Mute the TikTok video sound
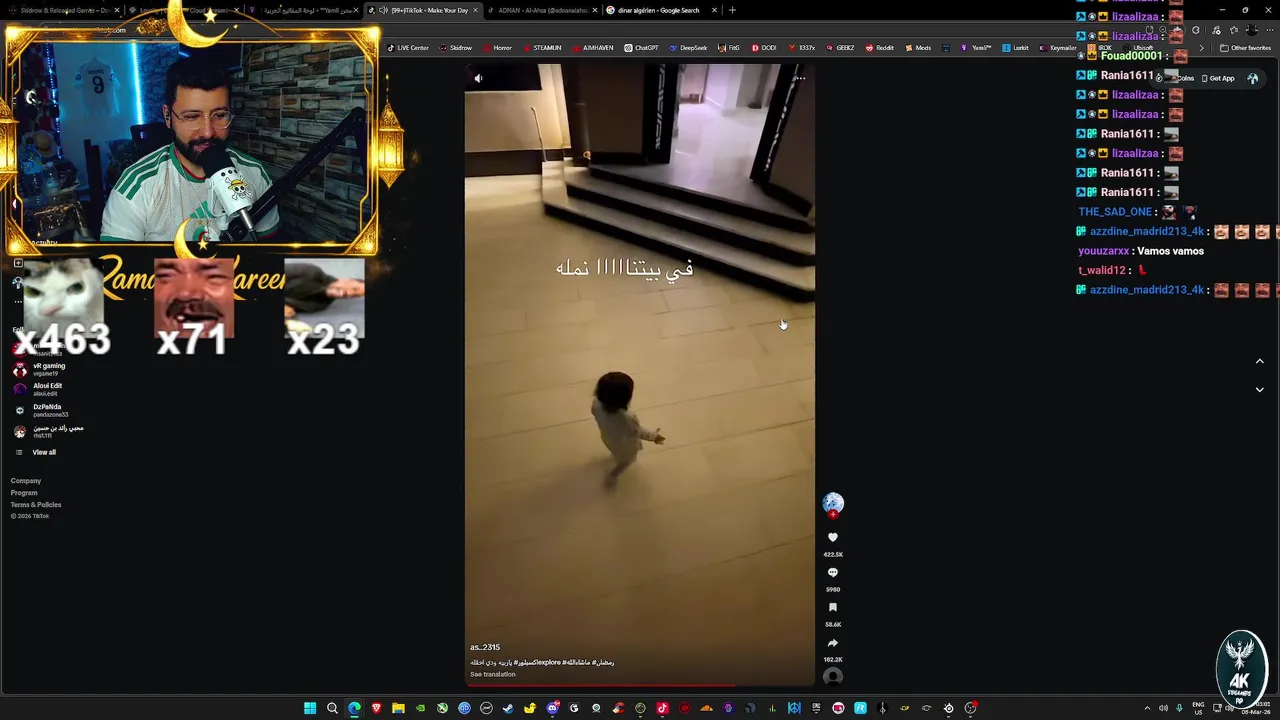This screenshot has width=1280, height=720. coord(478,78)
